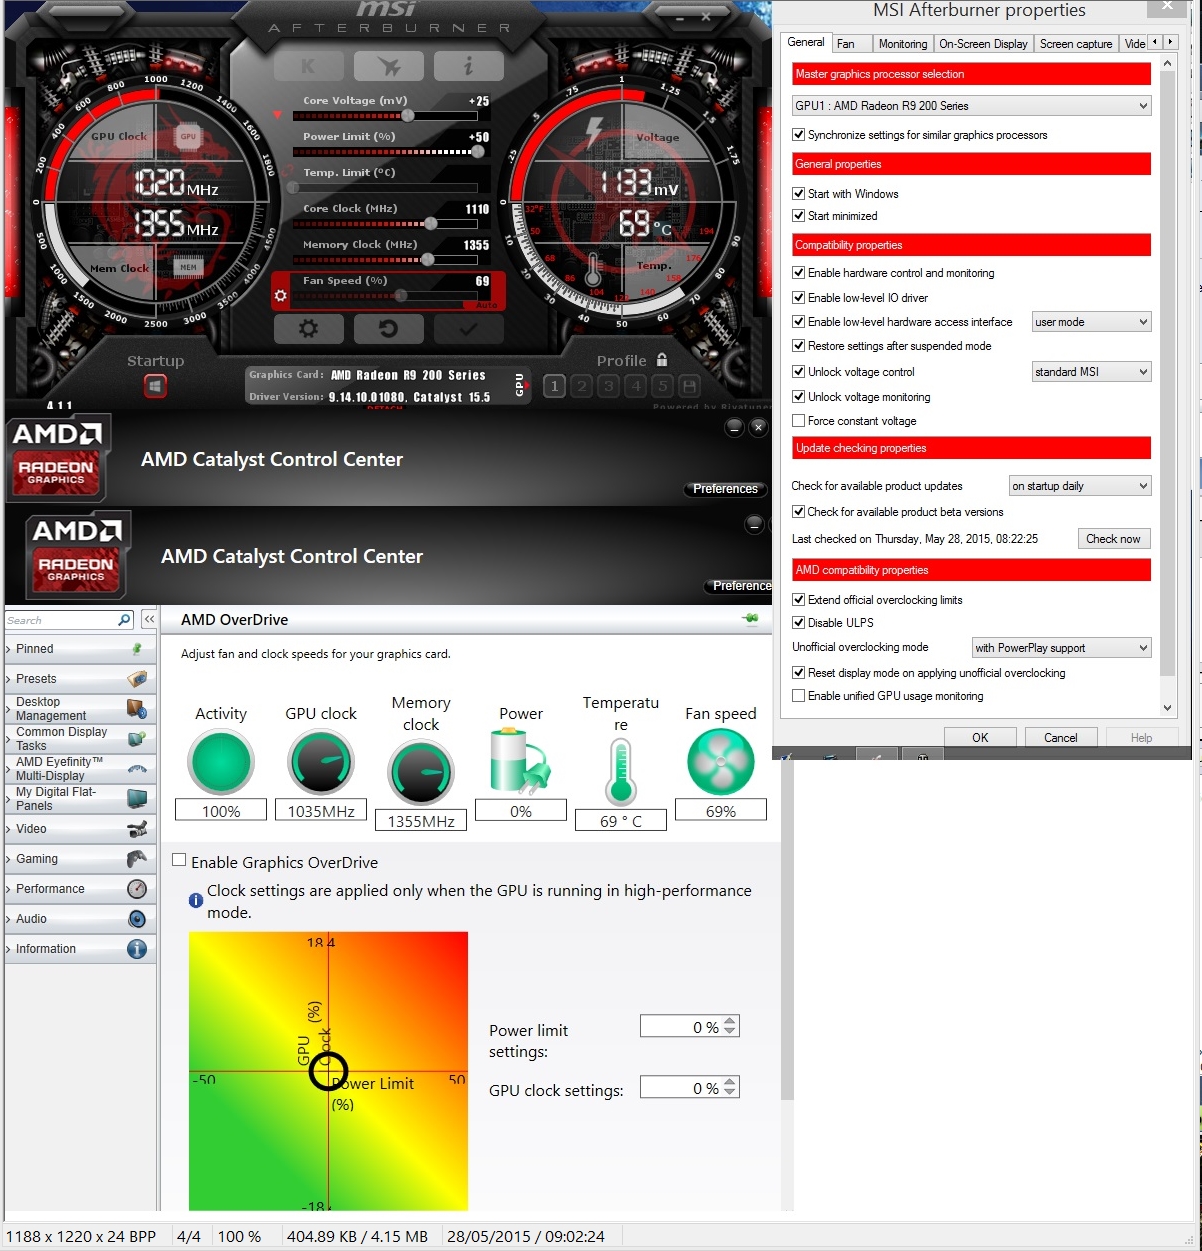Open the Afterburner info 'i' button

[468, 67]
